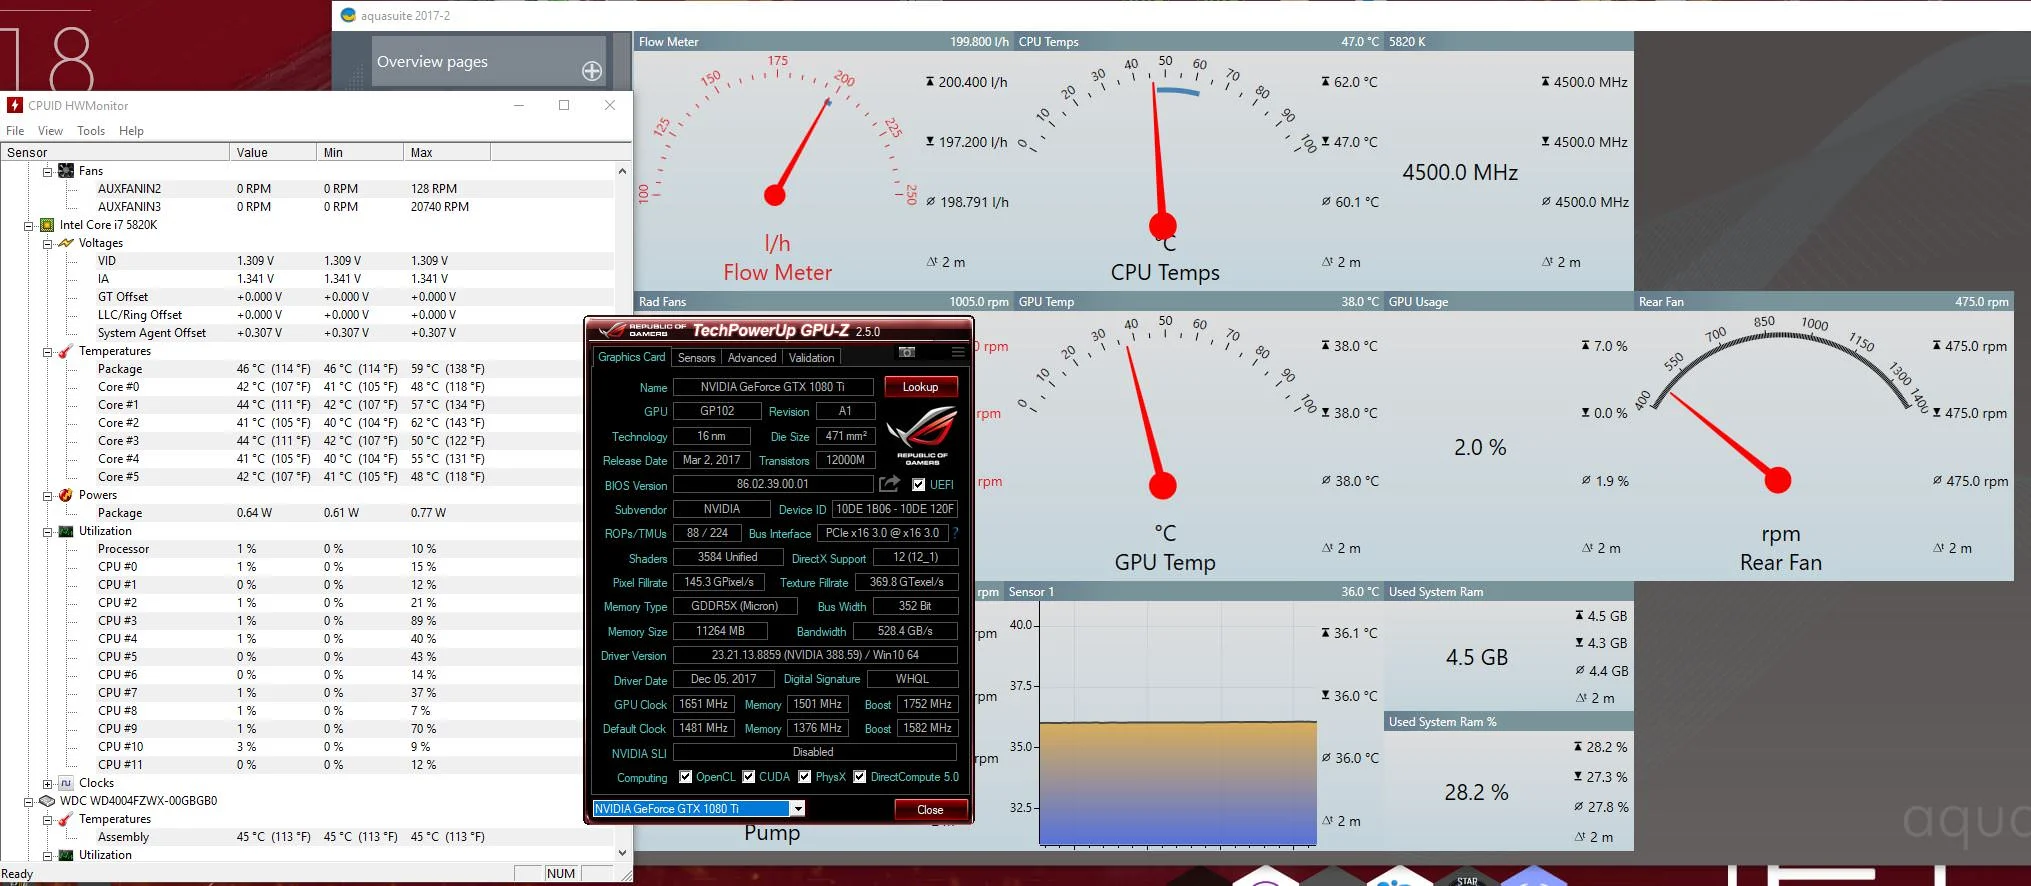Screen dimensions: 2031x886
Task: Click the CPUID HWMonitor title bar icon
Action: pos(15,105)
